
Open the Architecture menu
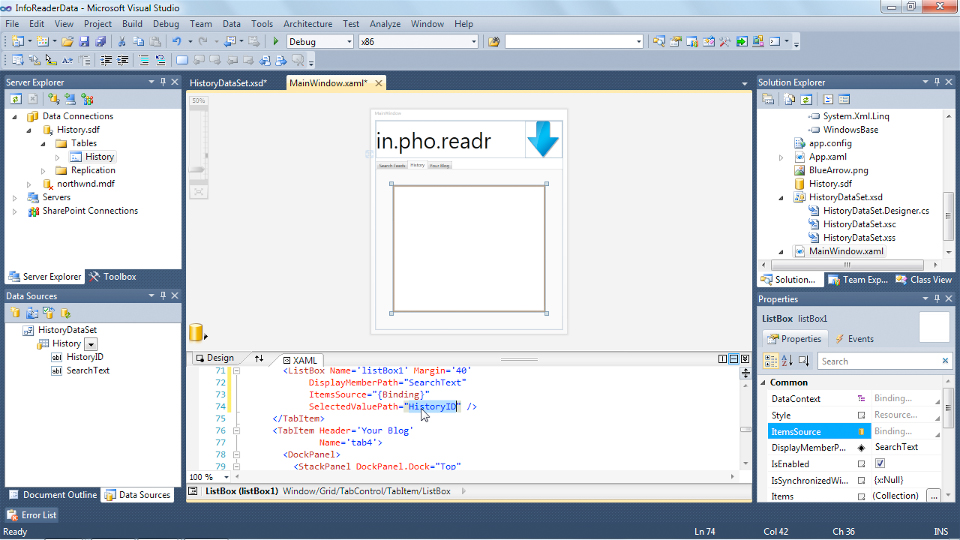tap(307, 24)
